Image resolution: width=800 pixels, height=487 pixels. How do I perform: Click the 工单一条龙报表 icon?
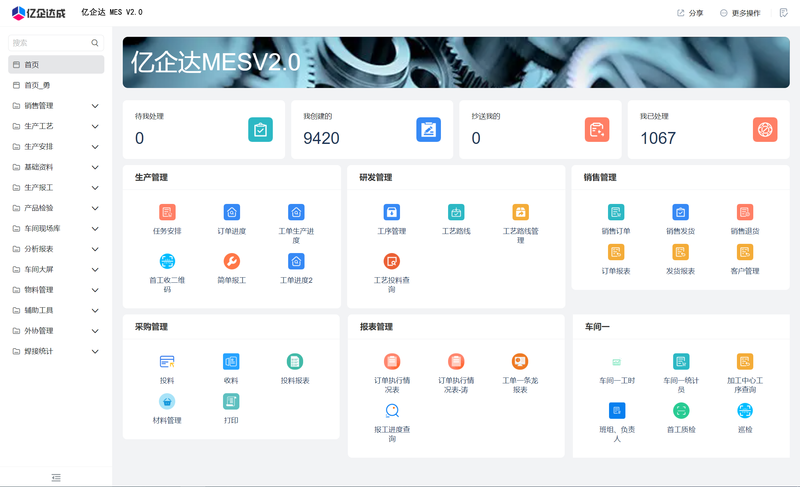(519, 361)
